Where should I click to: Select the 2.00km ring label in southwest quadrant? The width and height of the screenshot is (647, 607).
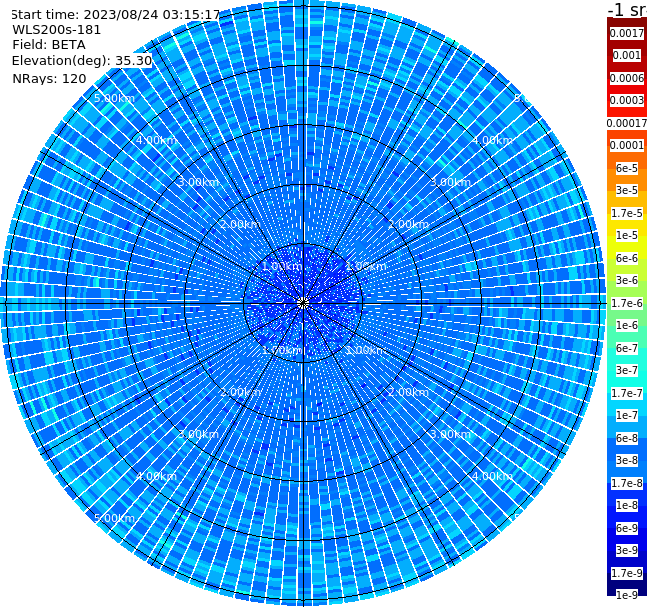tap(240, 392)
